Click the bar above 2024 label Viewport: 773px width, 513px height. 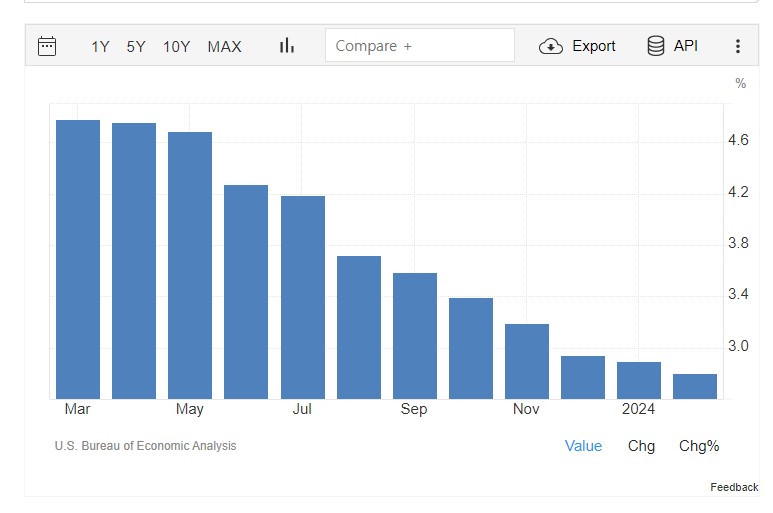coord(639,380)
